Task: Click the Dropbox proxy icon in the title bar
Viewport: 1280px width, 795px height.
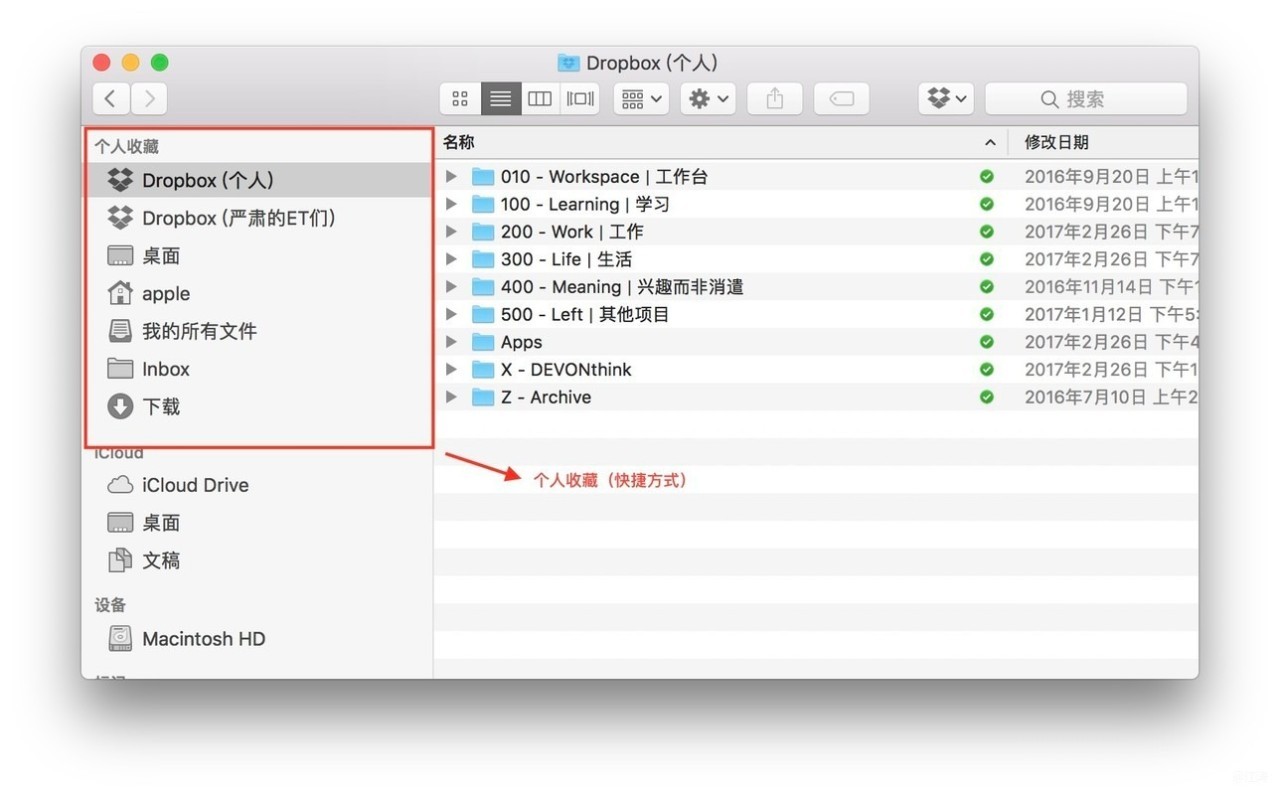Action: pyautogui.click(x=569, y=63)
